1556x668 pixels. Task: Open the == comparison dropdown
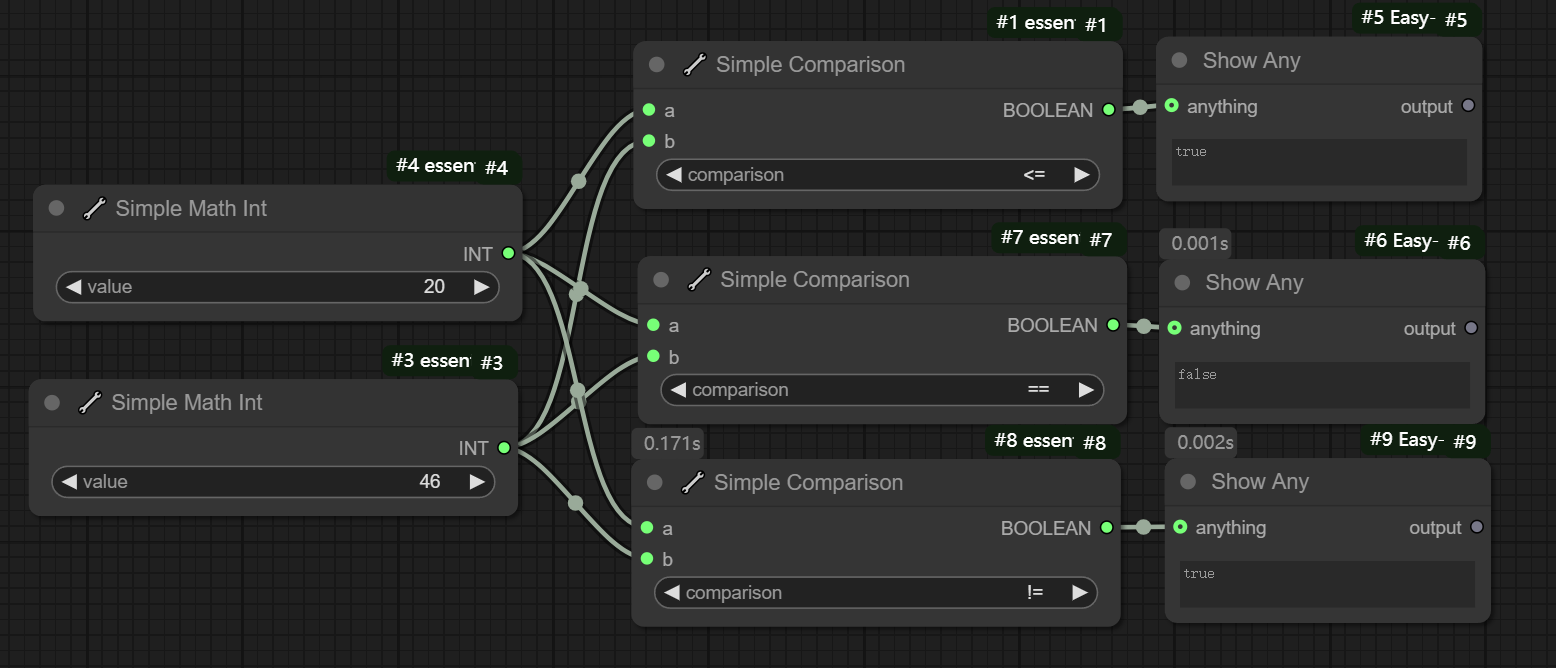(881, 390)
